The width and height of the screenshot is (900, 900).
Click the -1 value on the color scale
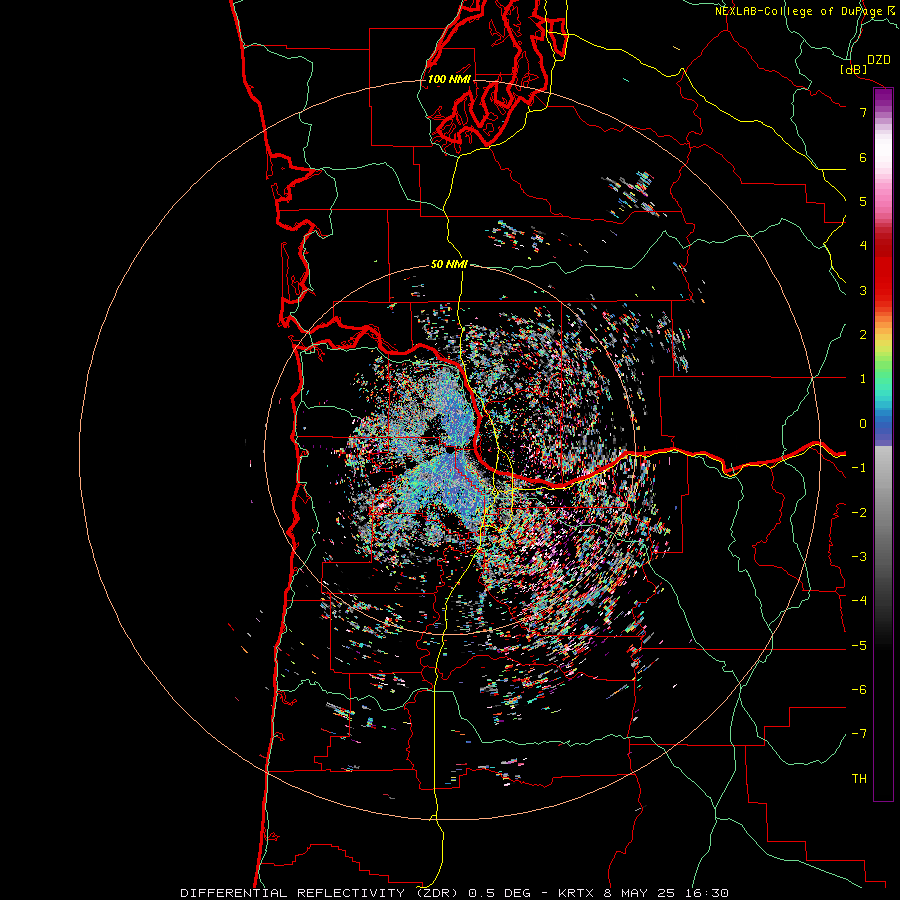(859, 468)
